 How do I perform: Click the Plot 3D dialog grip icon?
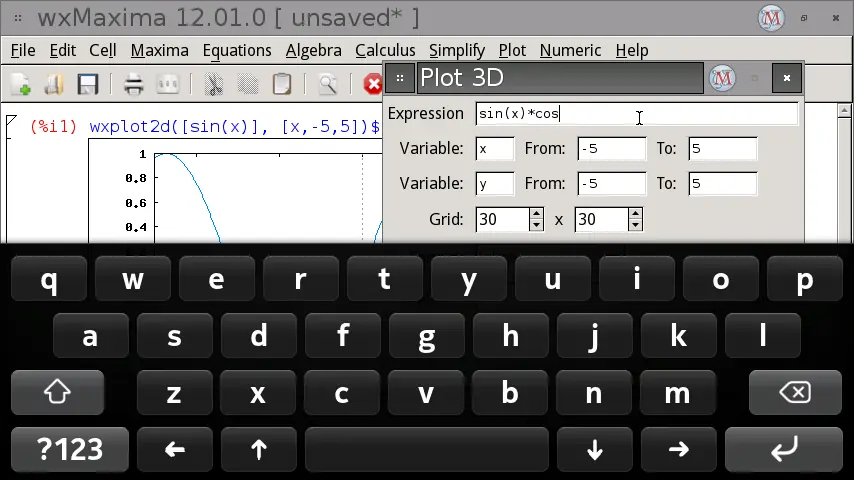[x=400, y=78]
